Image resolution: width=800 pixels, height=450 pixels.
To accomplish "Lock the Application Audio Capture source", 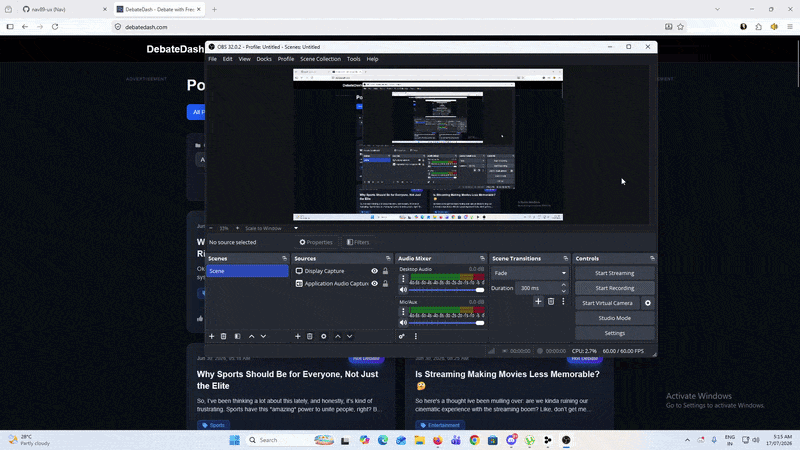I will [385, 284].
